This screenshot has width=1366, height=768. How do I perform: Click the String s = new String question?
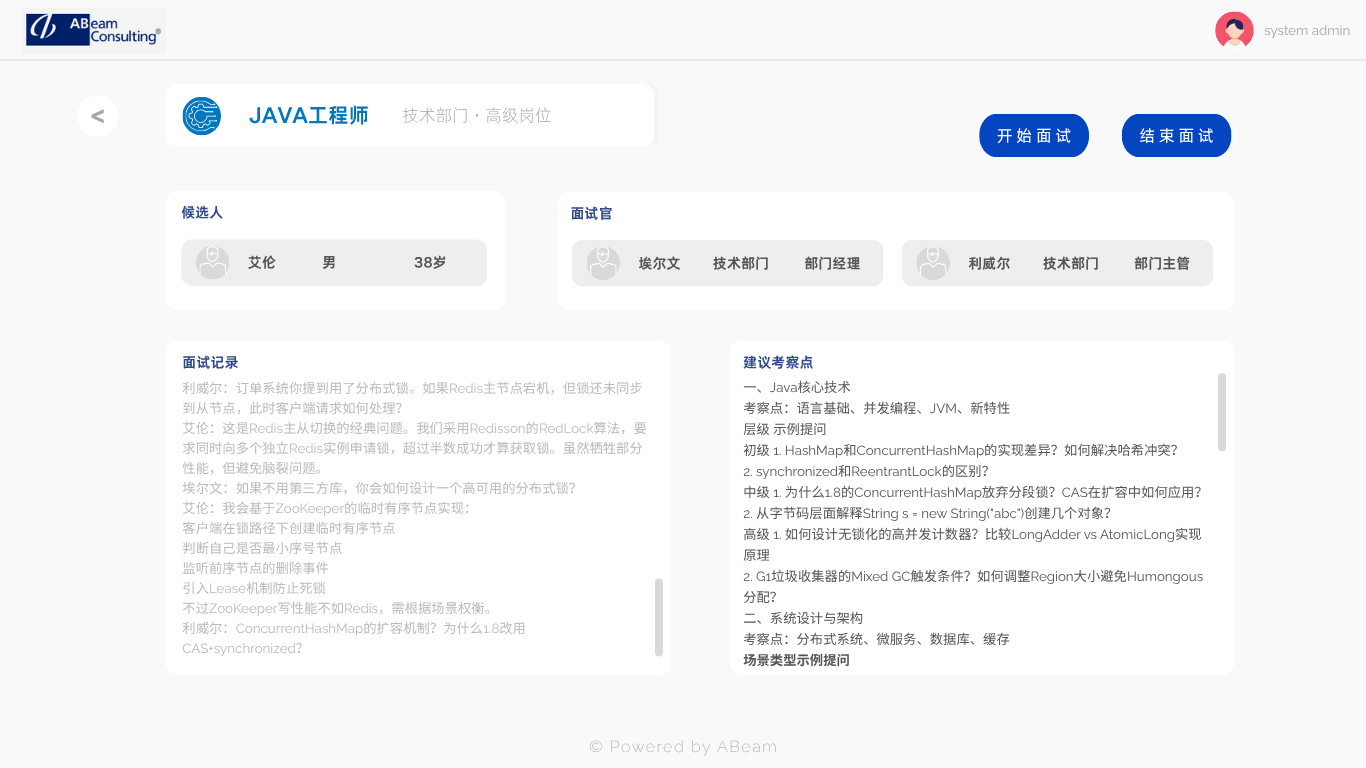click(927, 513)
